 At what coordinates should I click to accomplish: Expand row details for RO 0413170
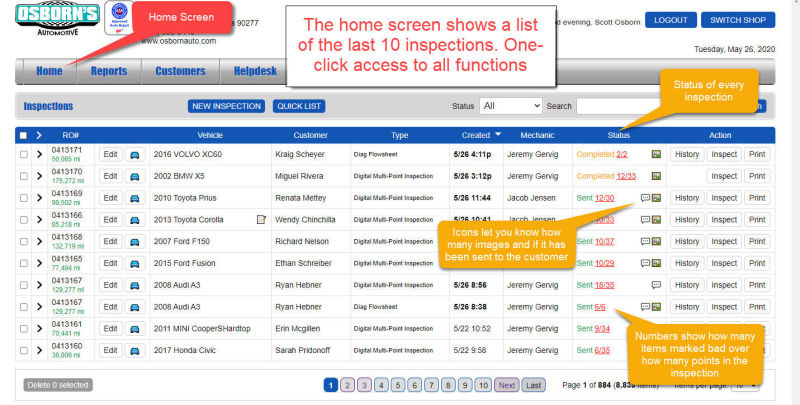pyautogui.click(x=39, y=176)
